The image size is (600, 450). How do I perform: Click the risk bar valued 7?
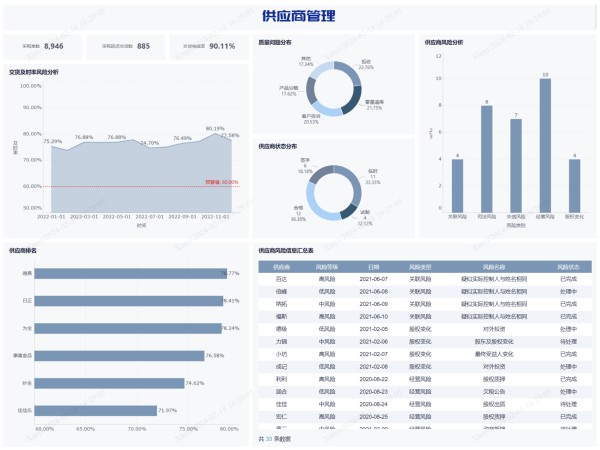click(x=515, y=164)
